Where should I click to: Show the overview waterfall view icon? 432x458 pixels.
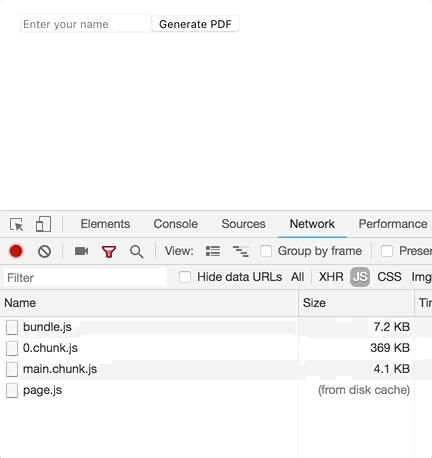[x=240, y=251]
